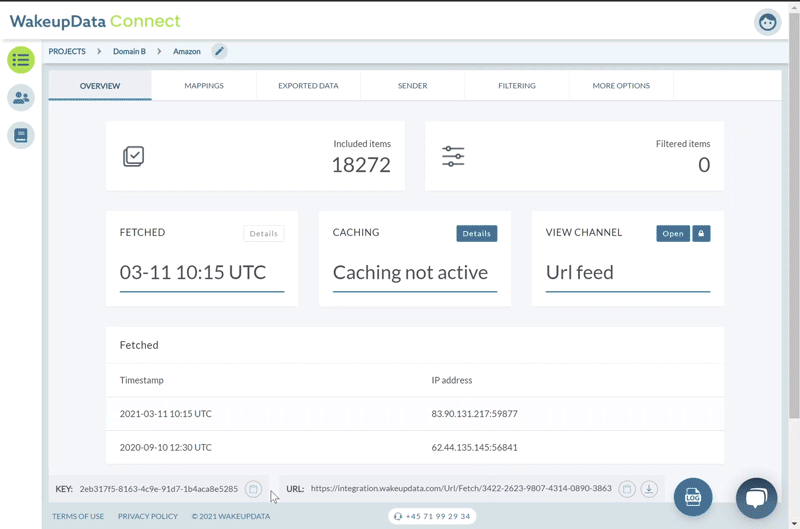Click the scrollbar down arrow

click(x=794, y=524)
